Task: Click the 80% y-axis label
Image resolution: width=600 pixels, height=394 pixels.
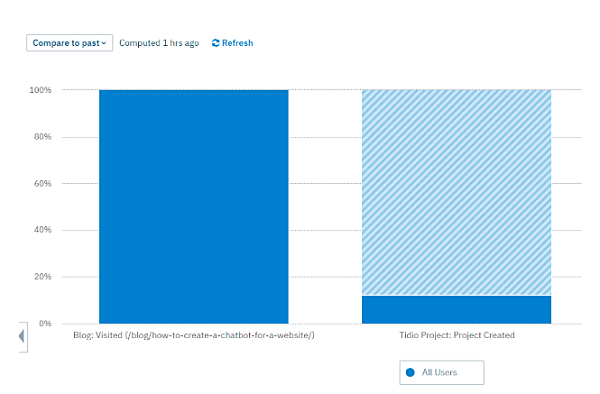Action: (42, 137)
